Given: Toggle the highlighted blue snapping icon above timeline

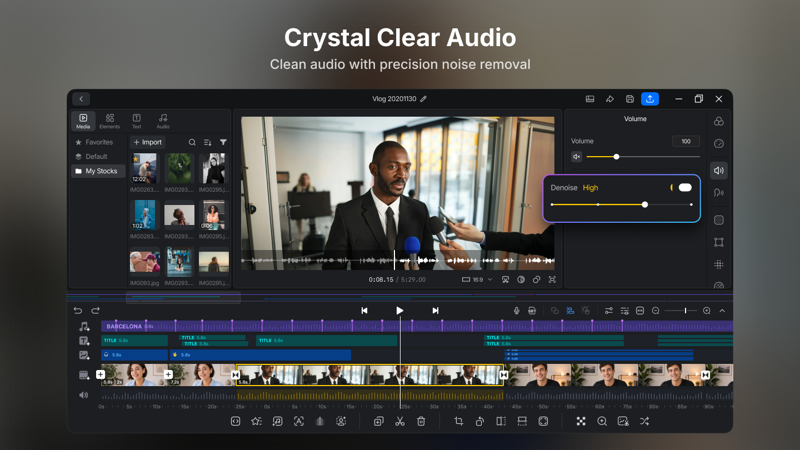Looking at the screenshot, I should 570,311.
